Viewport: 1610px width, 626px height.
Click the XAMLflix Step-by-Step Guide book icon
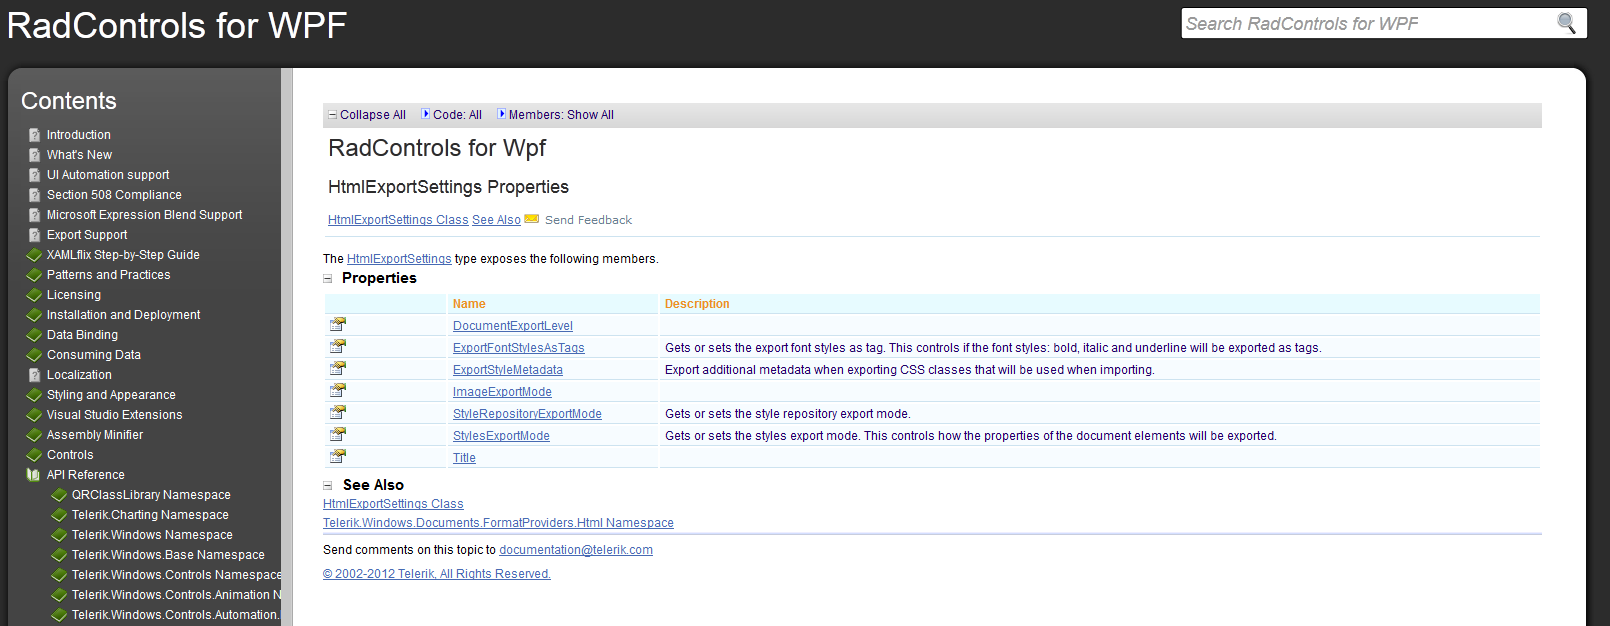tap(34, 255)
